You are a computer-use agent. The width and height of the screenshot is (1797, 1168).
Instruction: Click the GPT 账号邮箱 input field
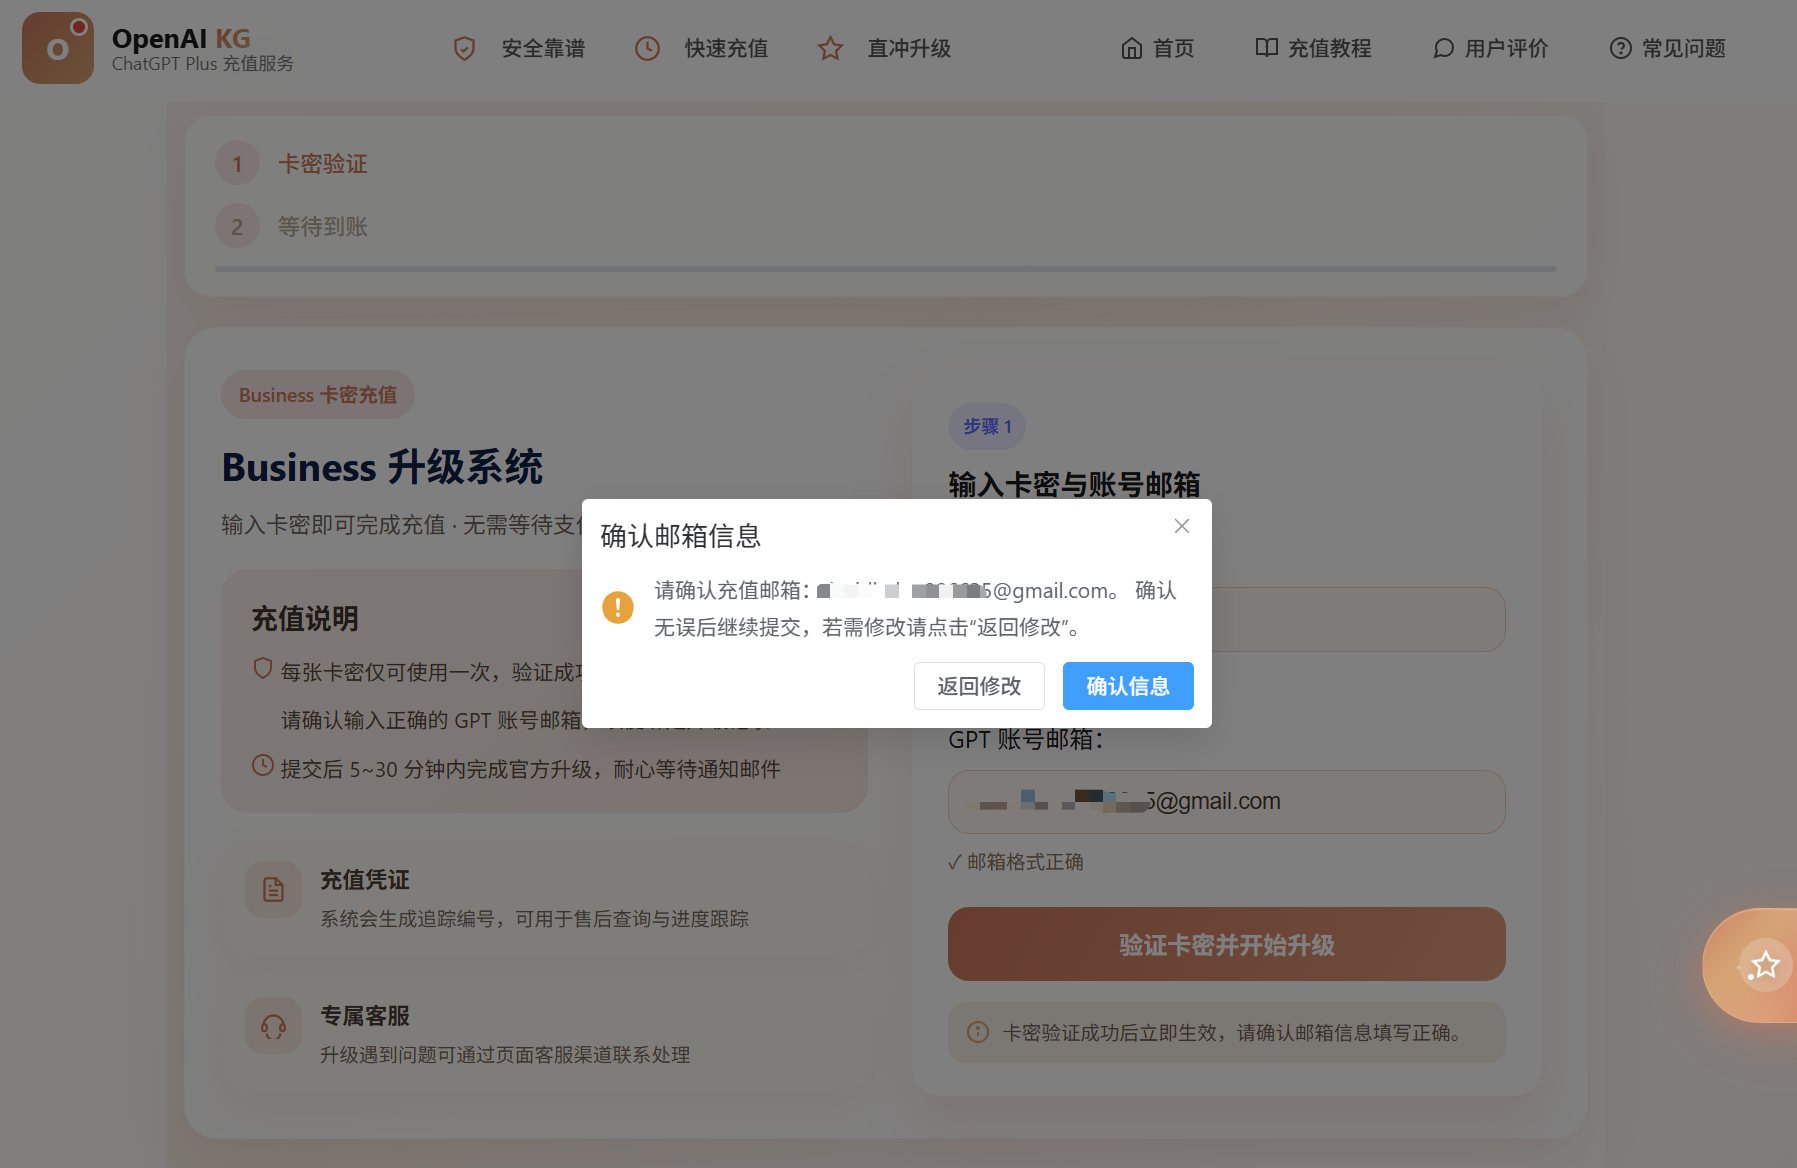1227,802
